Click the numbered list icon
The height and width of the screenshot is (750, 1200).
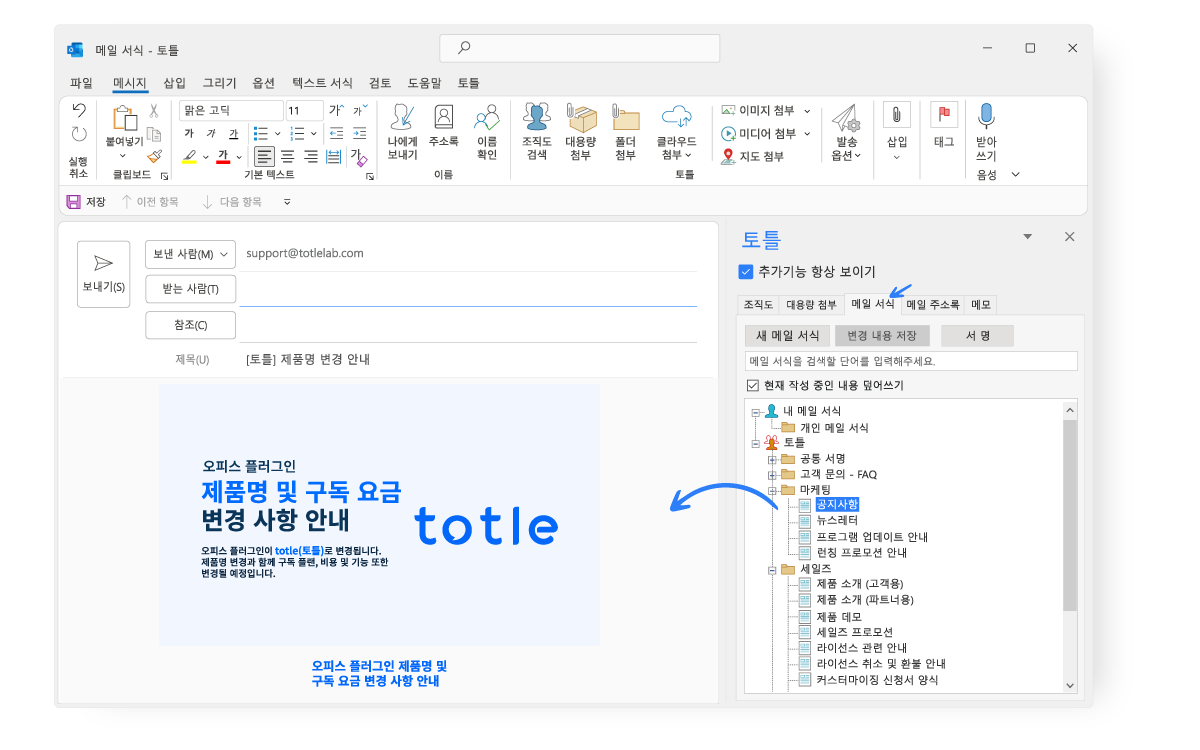pyautogui.click(x=297, y=133)
